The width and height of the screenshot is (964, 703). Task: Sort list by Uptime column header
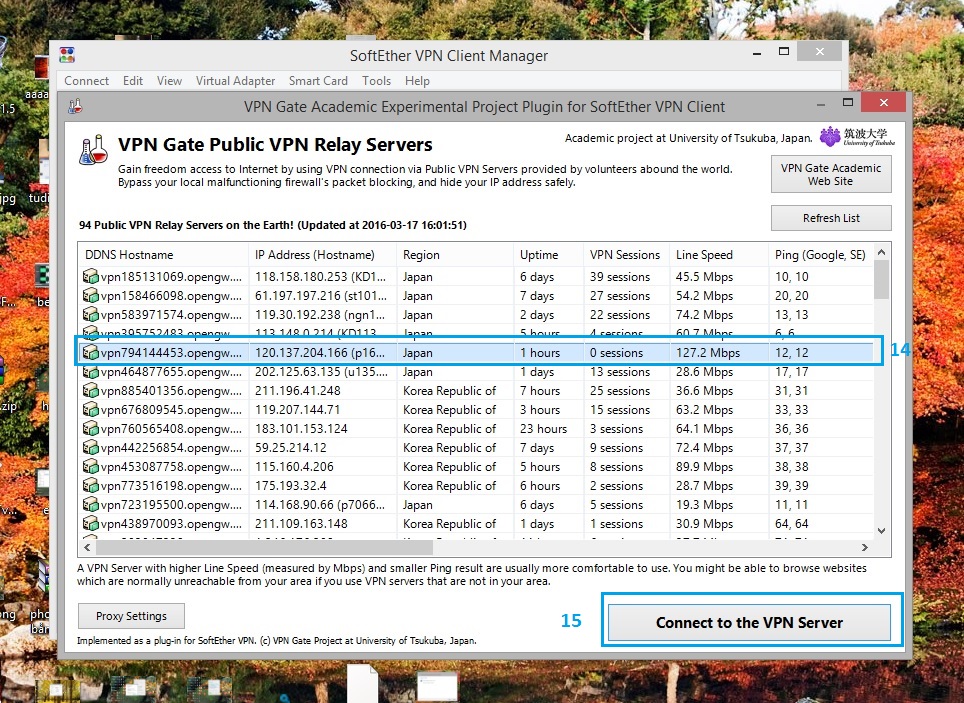click(548, 255)
